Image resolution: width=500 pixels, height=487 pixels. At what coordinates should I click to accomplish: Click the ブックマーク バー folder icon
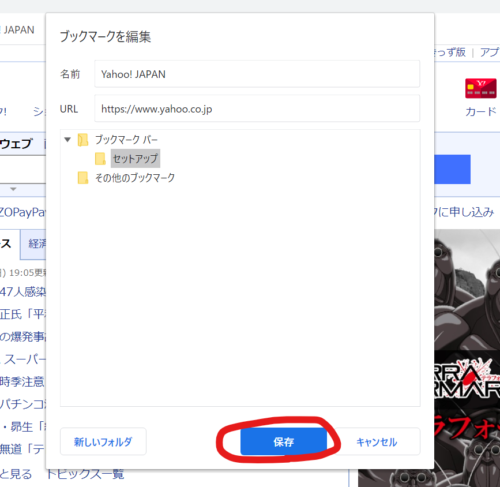83,140
